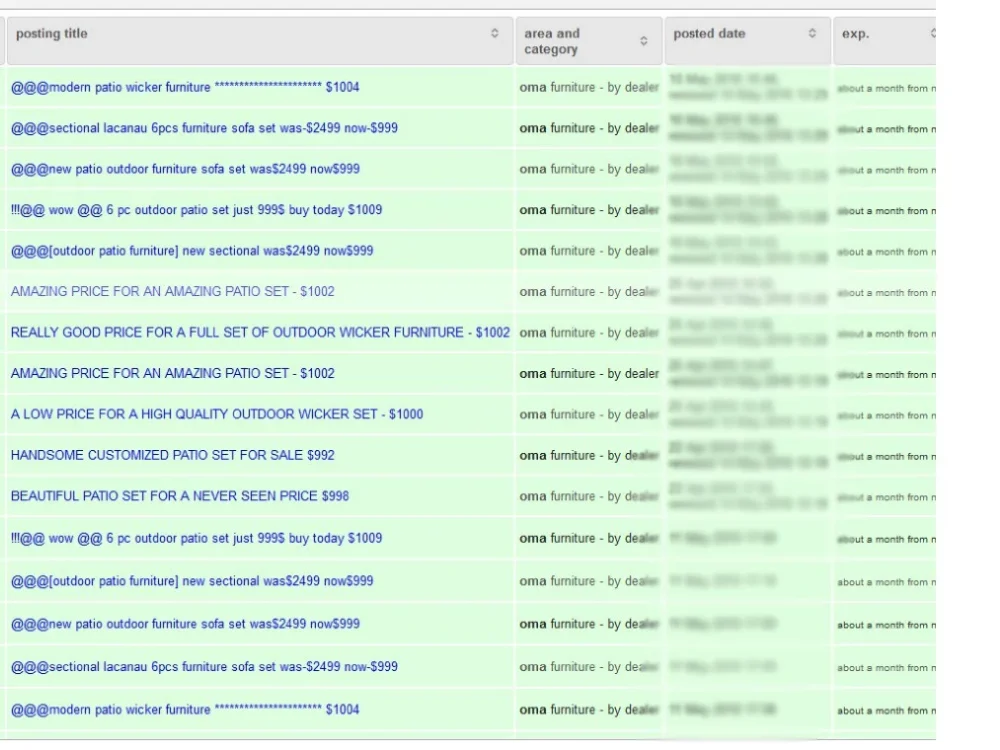Open topmost '@@@sectional lacanau 6pcs furniture sofa set' posting
Viewport: 1000px width, 750px height.
coord(204,128)
